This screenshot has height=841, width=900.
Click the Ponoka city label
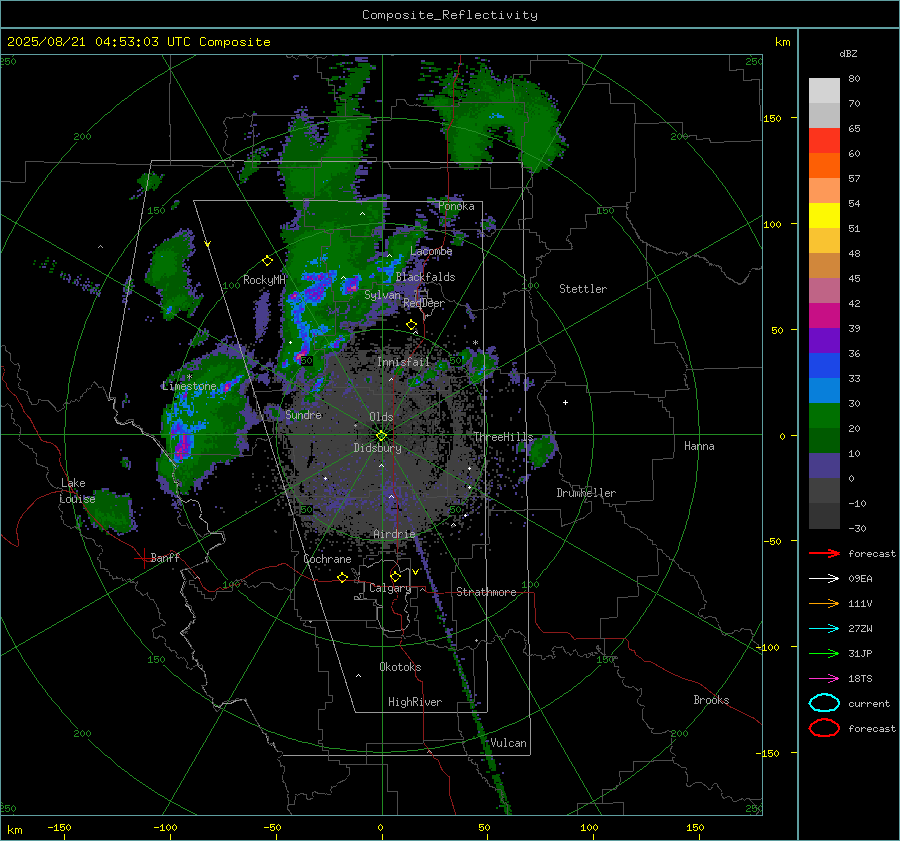pyautogui.click(x=456, y=206)
